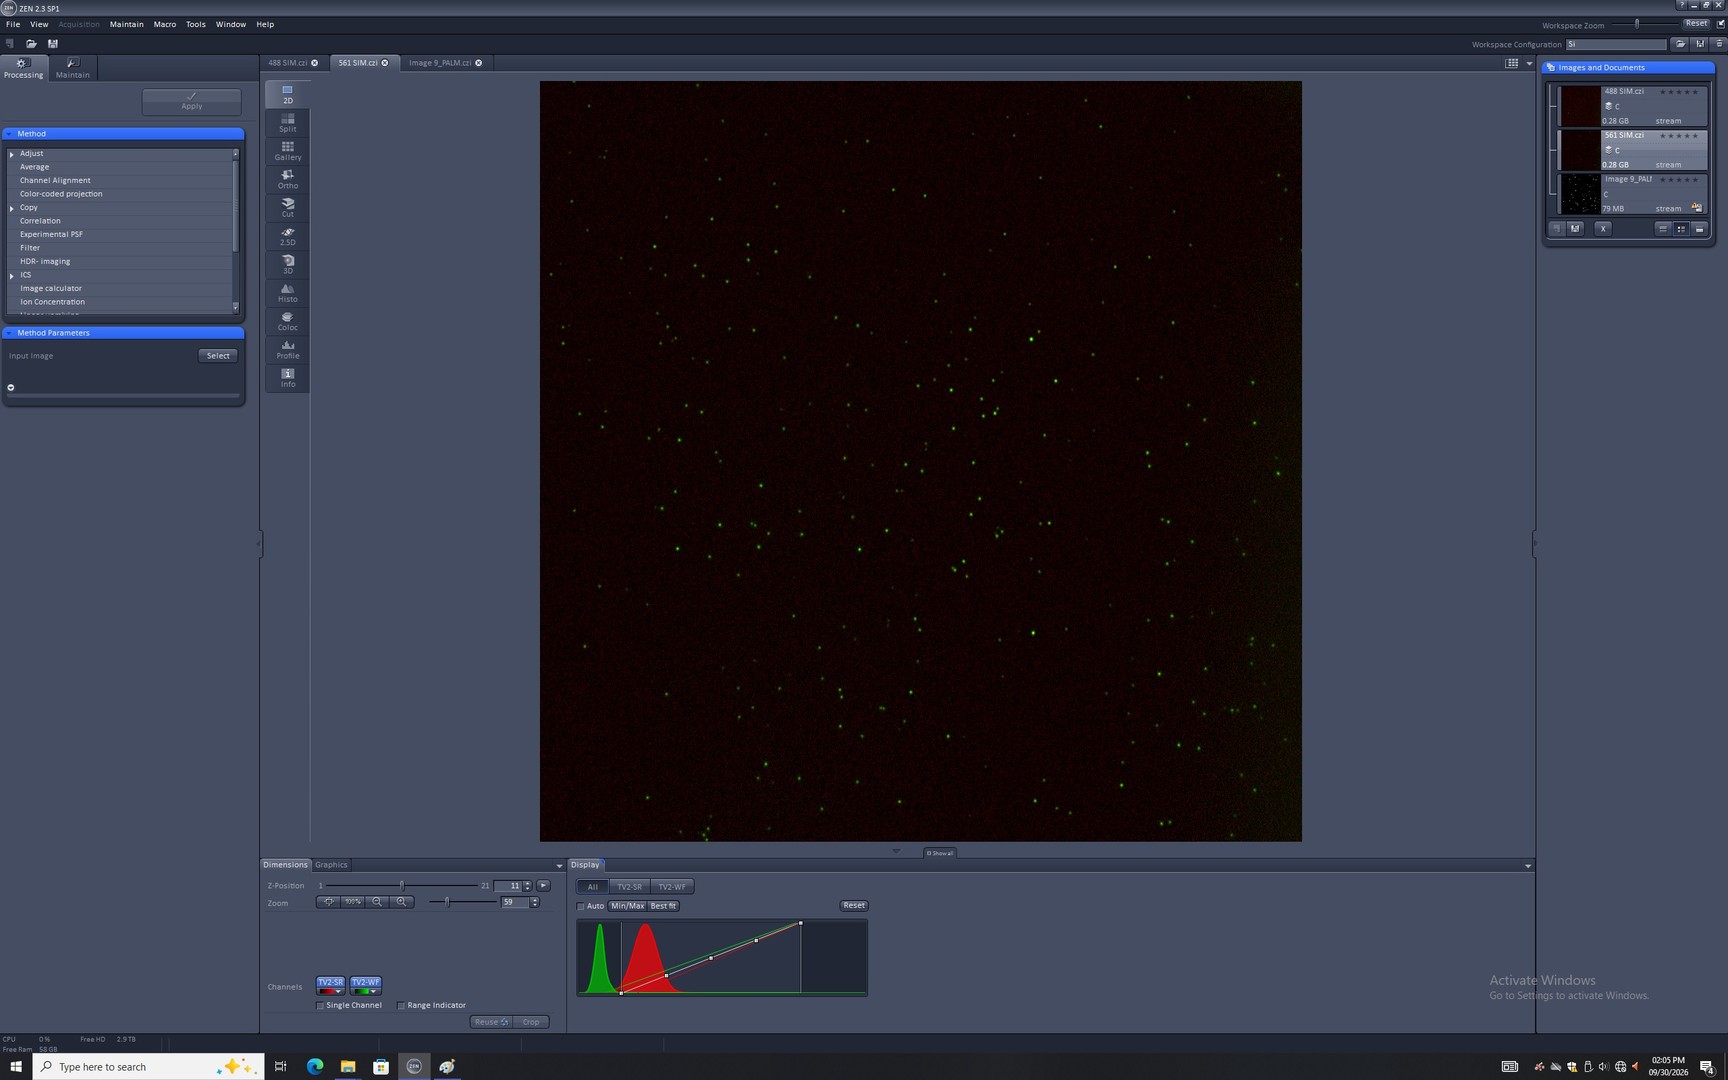Toggle the TV2-WF channel button
This screenshot has height=1080, width=1728.
pos(365,982)
